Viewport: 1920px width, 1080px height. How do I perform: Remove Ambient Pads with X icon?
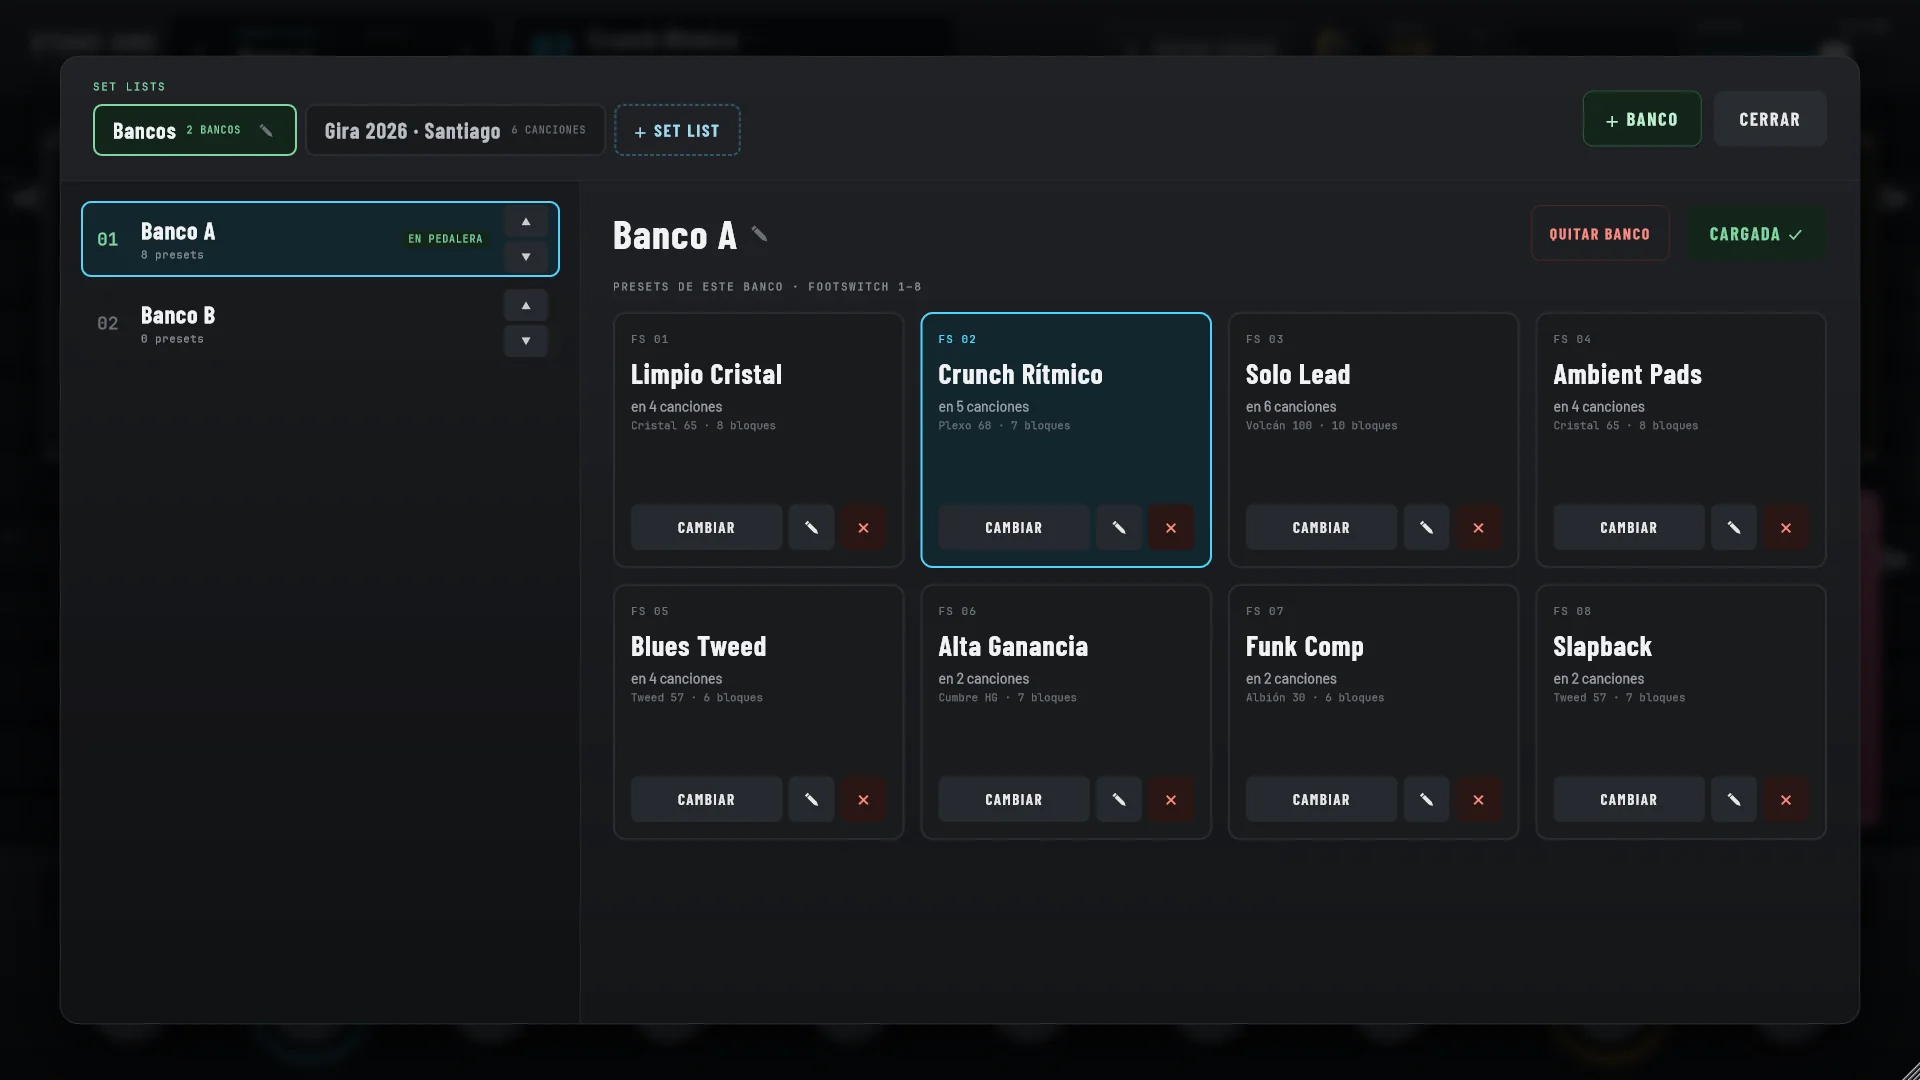[x=1786, y=527]
